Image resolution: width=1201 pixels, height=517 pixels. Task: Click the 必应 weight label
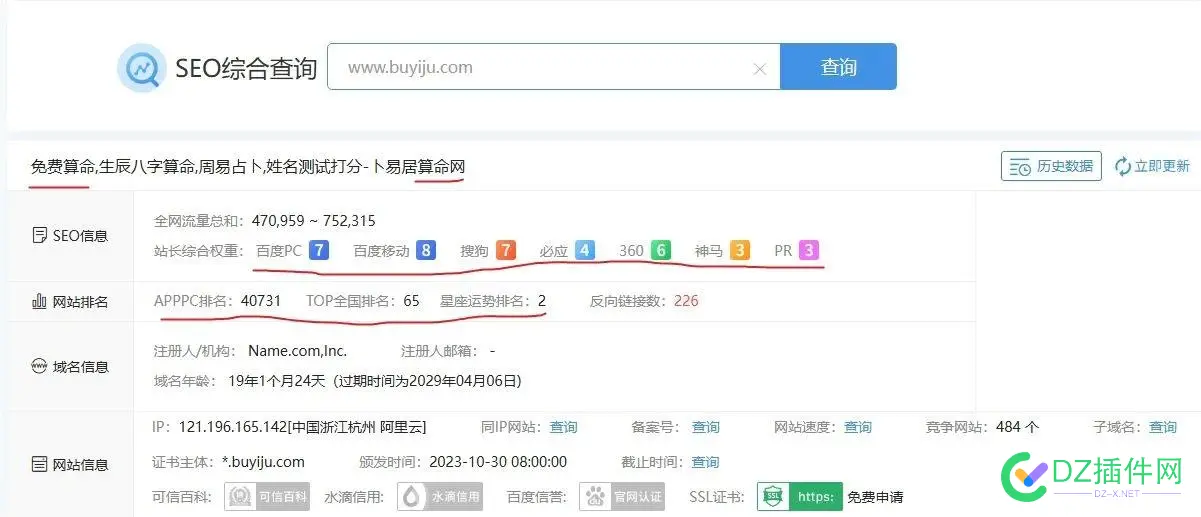click(553, 251)
